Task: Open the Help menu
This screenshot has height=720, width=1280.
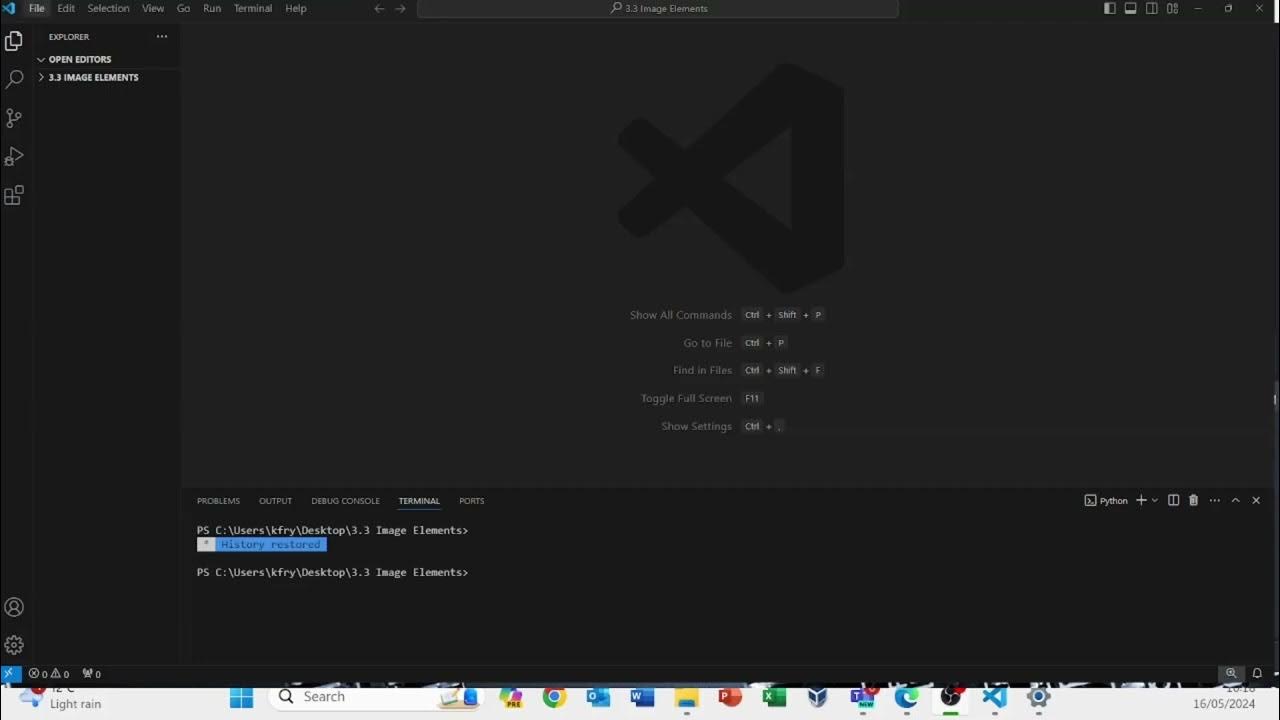Action: click(296, 8)
